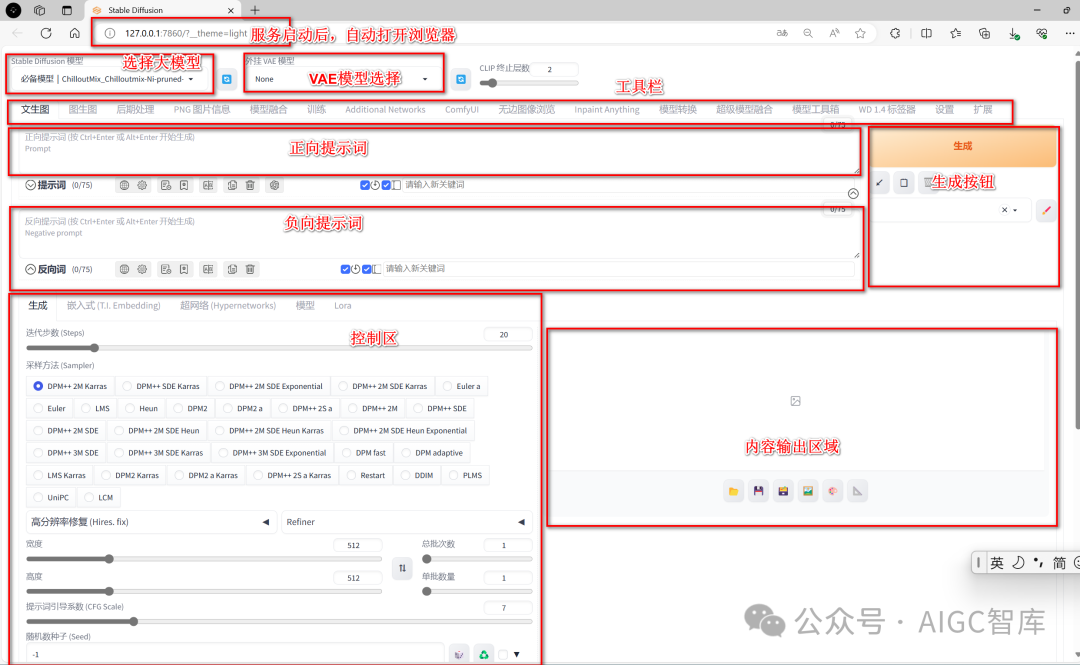Collapse the 反向词 panel chevron
This screenshot has height=665, width=1080.
(30, 269)
